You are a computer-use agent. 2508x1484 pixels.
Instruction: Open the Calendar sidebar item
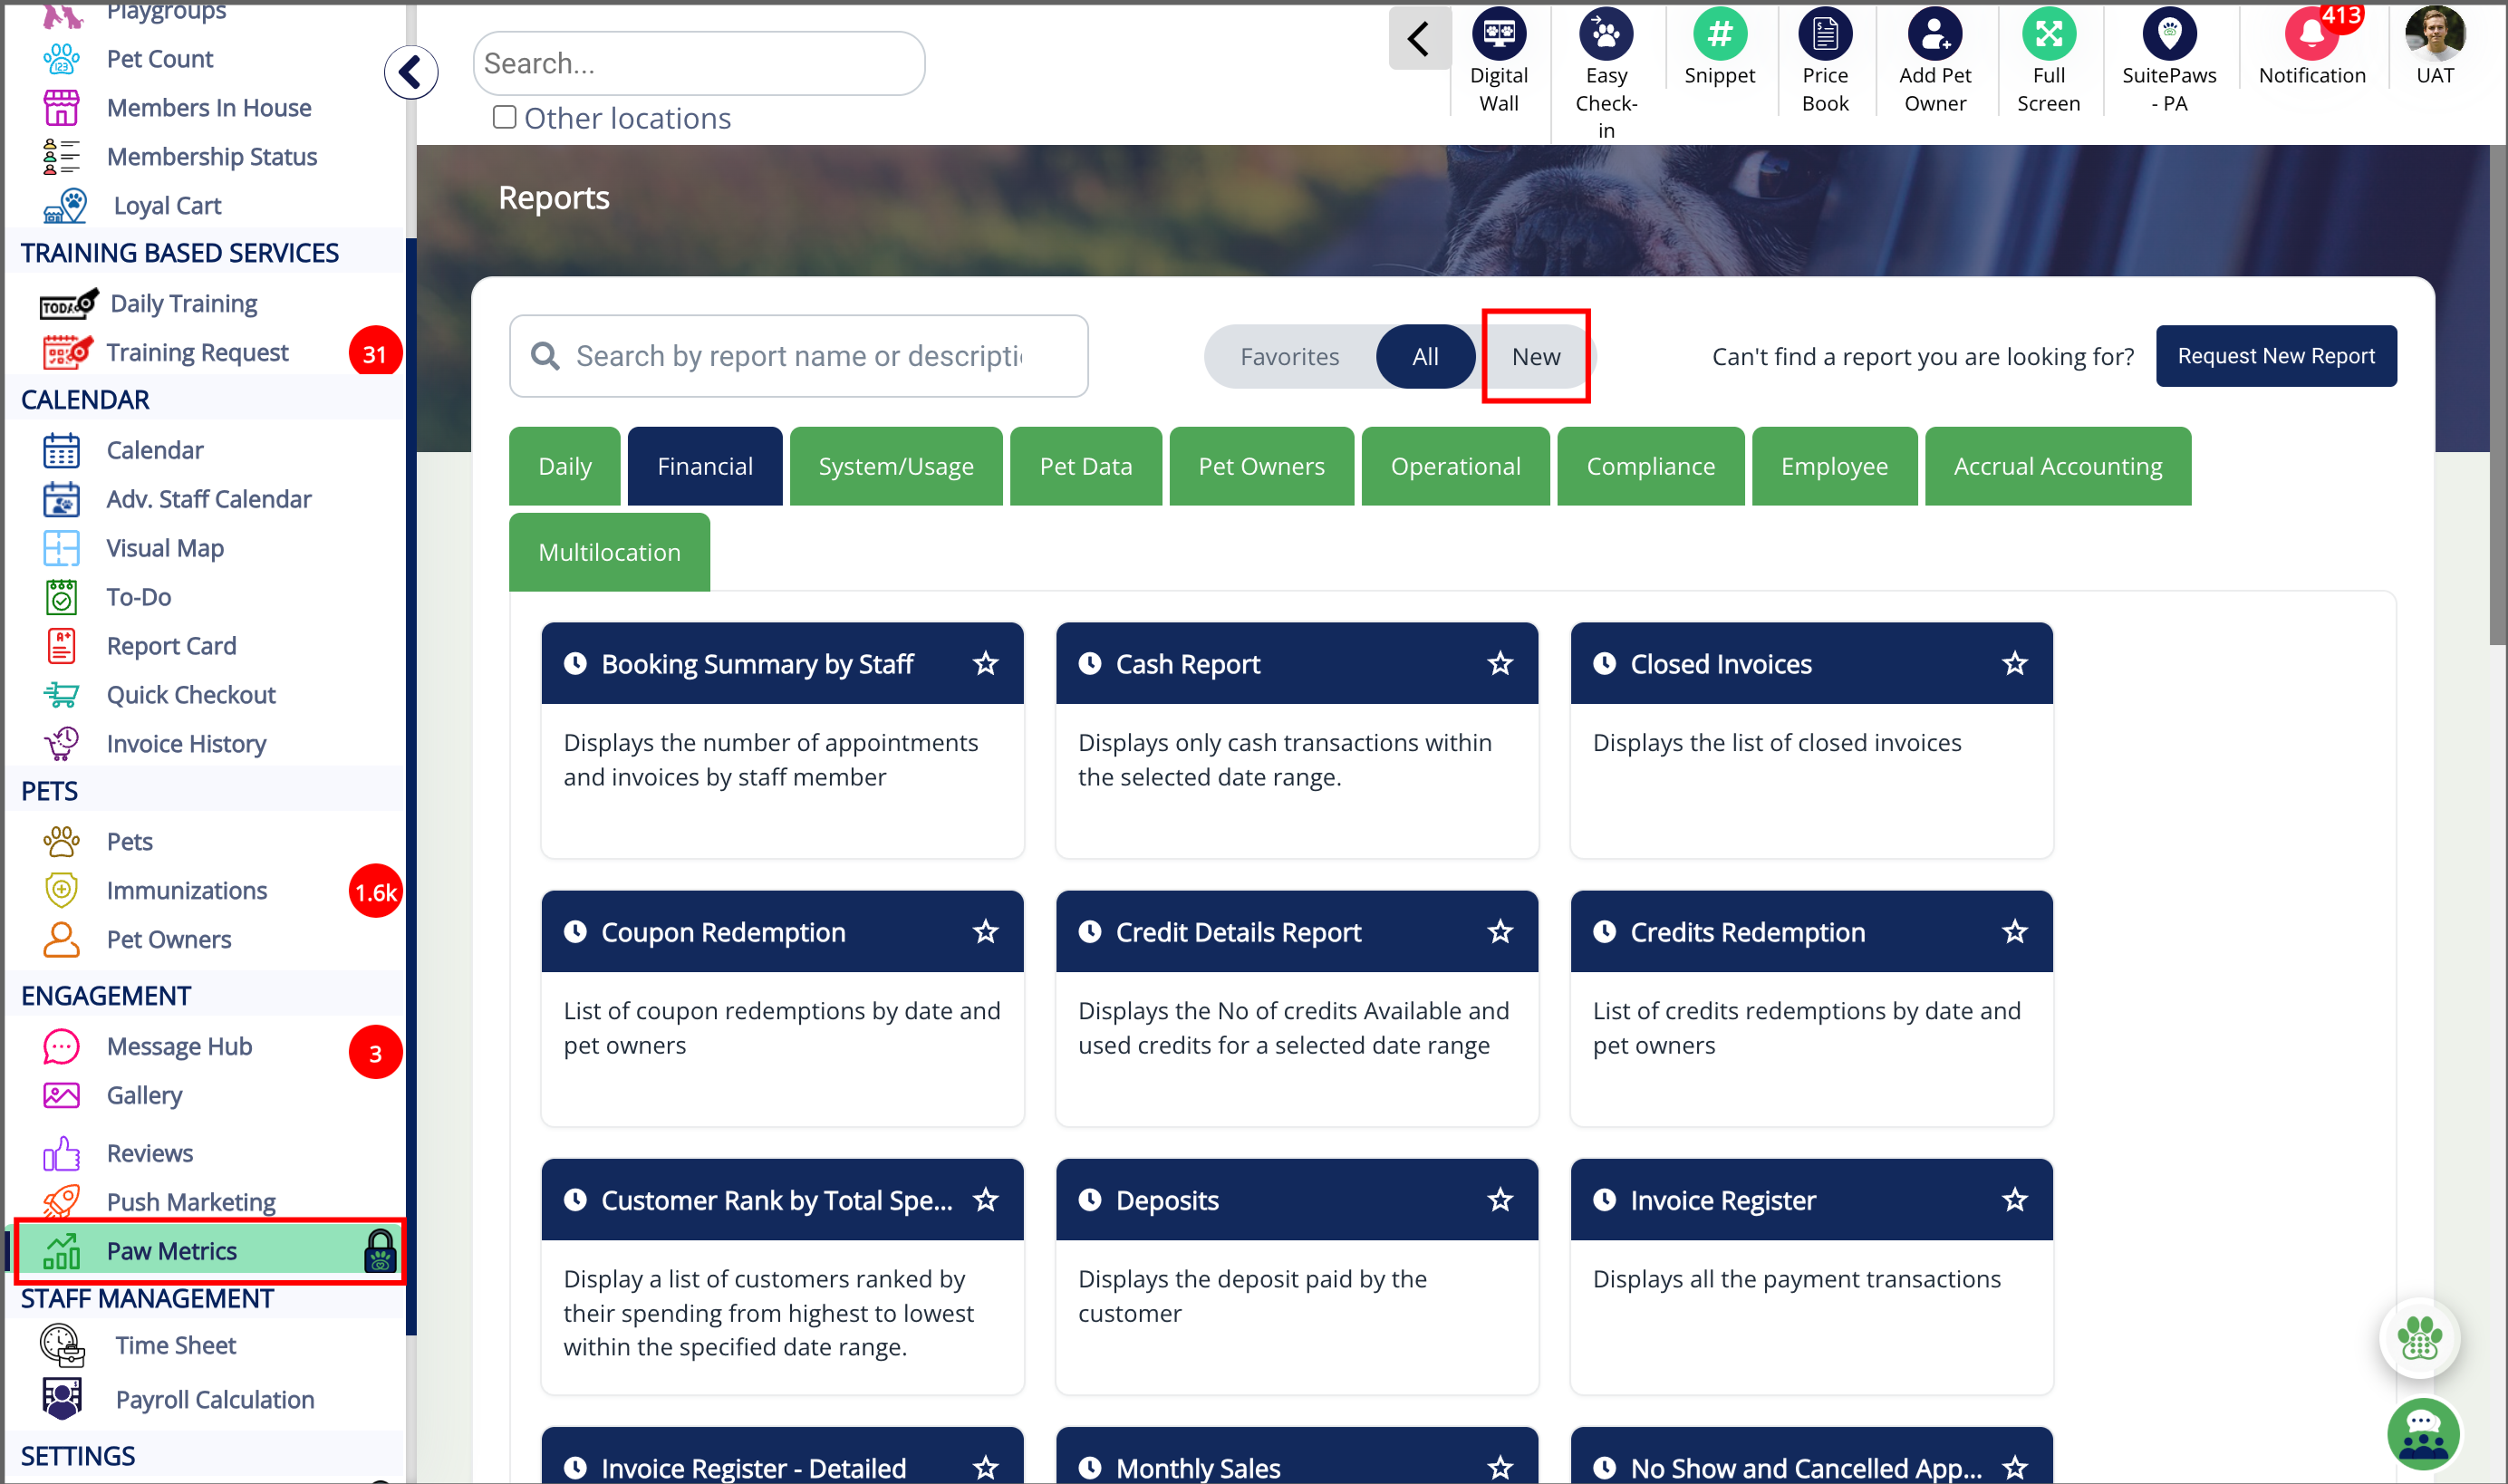point(155,450)
